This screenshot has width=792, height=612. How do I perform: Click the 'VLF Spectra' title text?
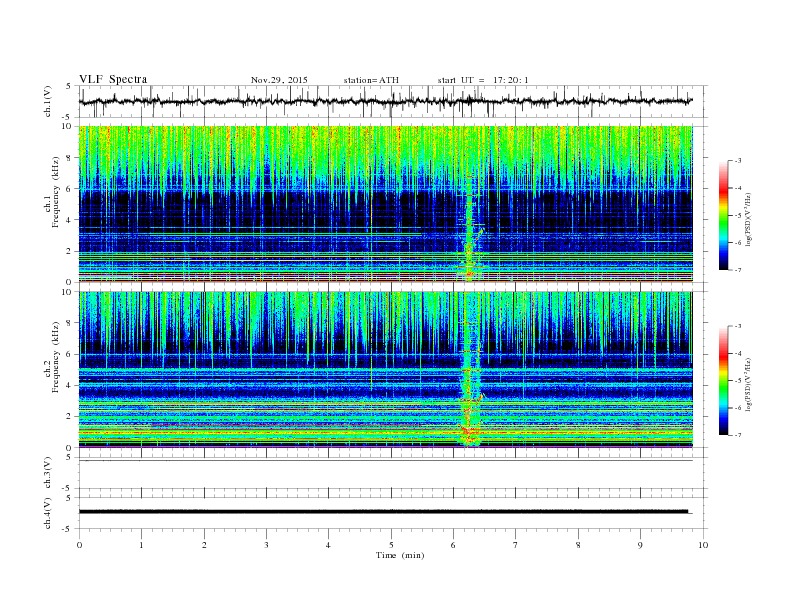click(x=113, y=79)
